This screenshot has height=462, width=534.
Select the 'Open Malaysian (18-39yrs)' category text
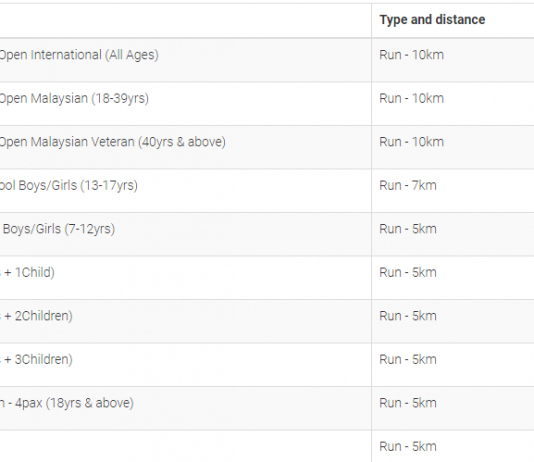click(74, 99)
